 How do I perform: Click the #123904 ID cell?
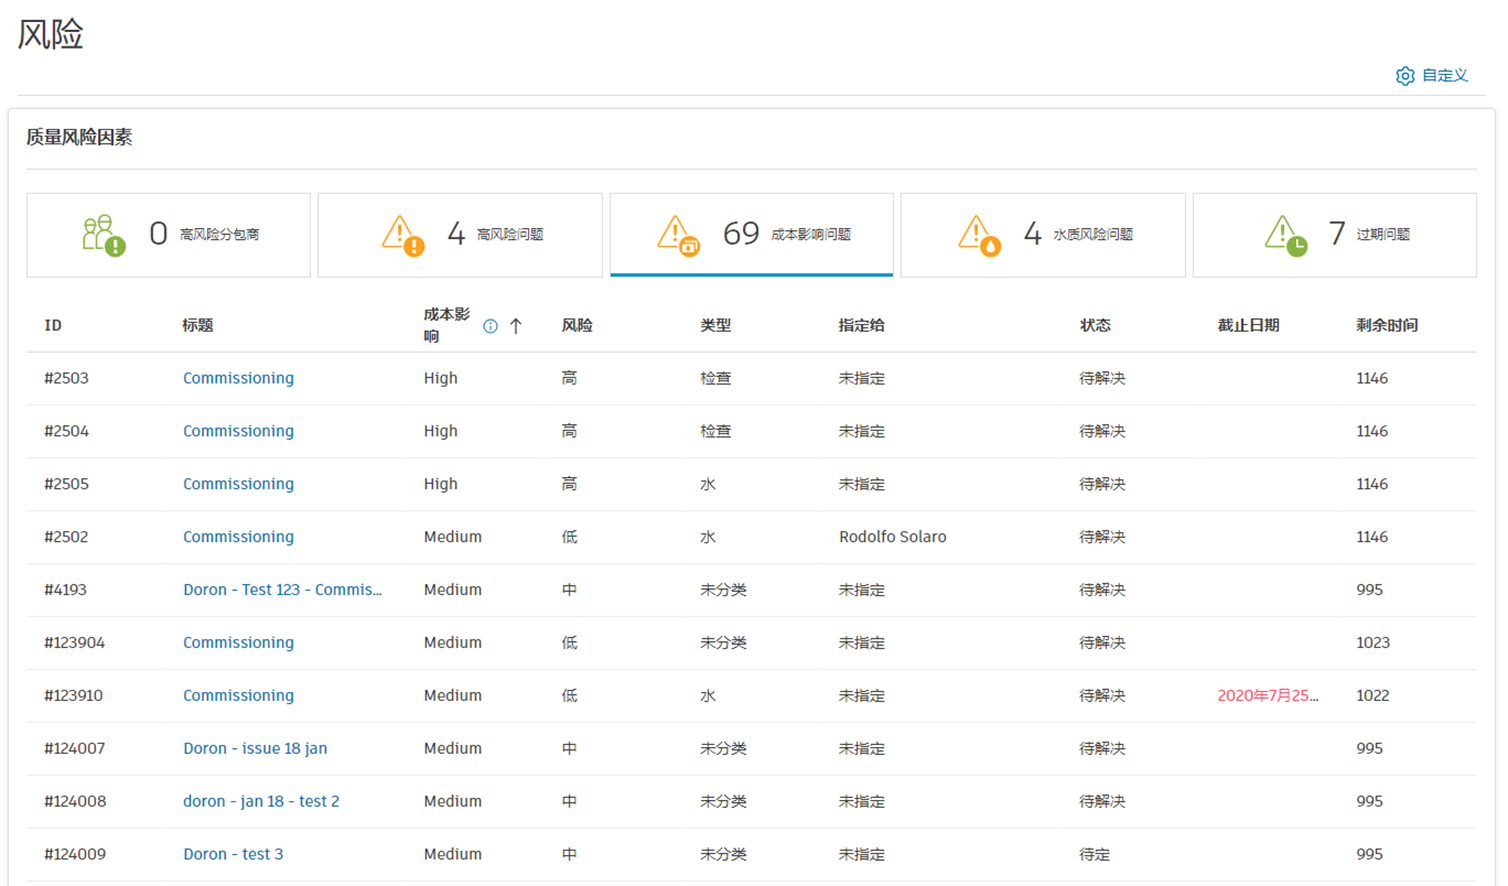pos(74,643)
